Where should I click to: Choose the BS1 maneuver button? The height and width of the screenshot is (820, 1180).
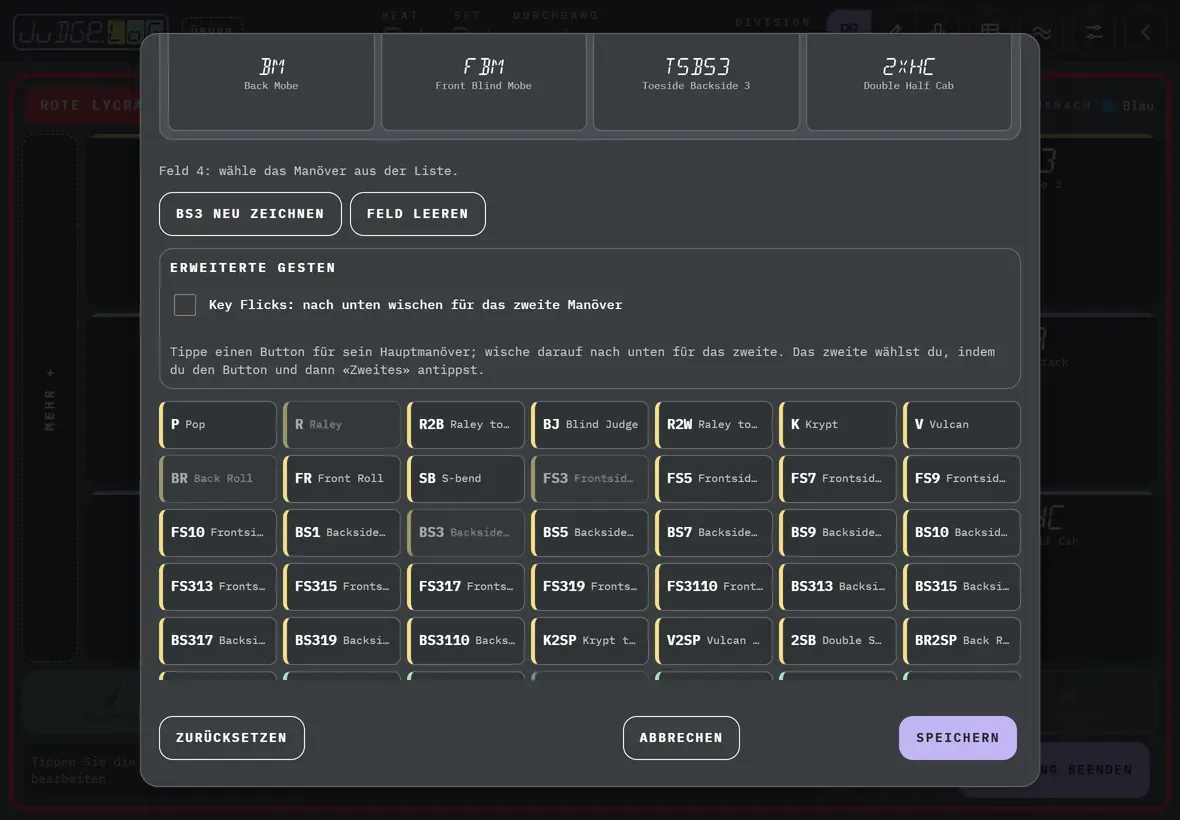(x=342, y=533)
